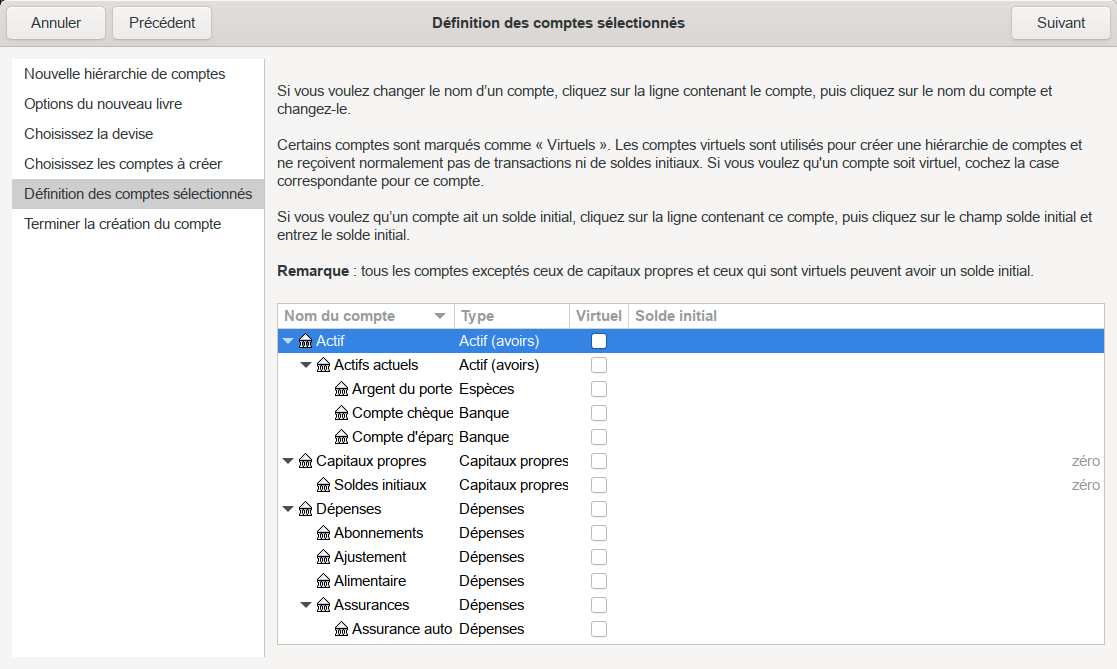The height and width of the screenshot is (669, 1117).
Task: Open Terminer la création du compte step
Action: click(x=123, y=224)
